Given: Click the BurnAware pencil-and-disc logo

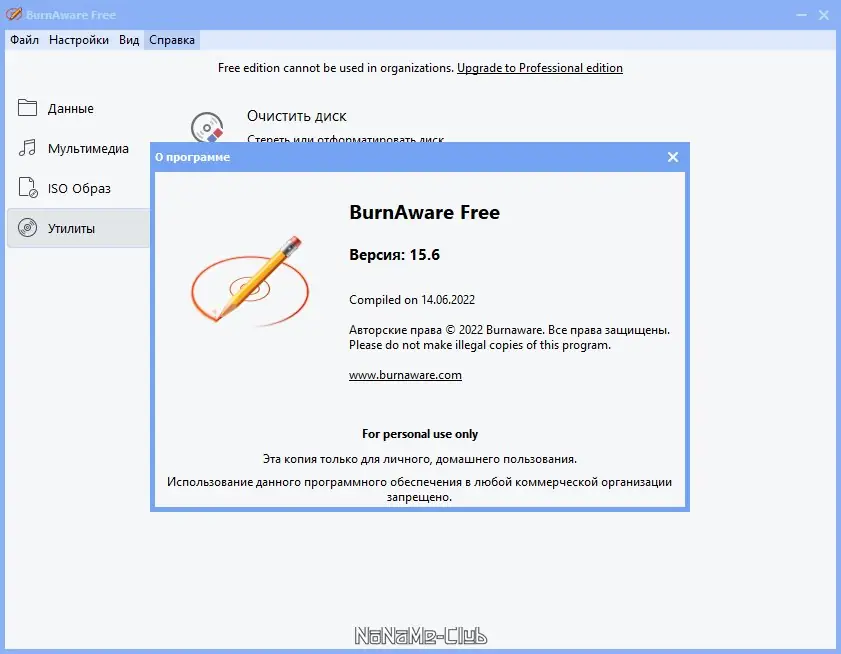Looking at the screenshot, I should pyautogui.click(x=251, y=280).
